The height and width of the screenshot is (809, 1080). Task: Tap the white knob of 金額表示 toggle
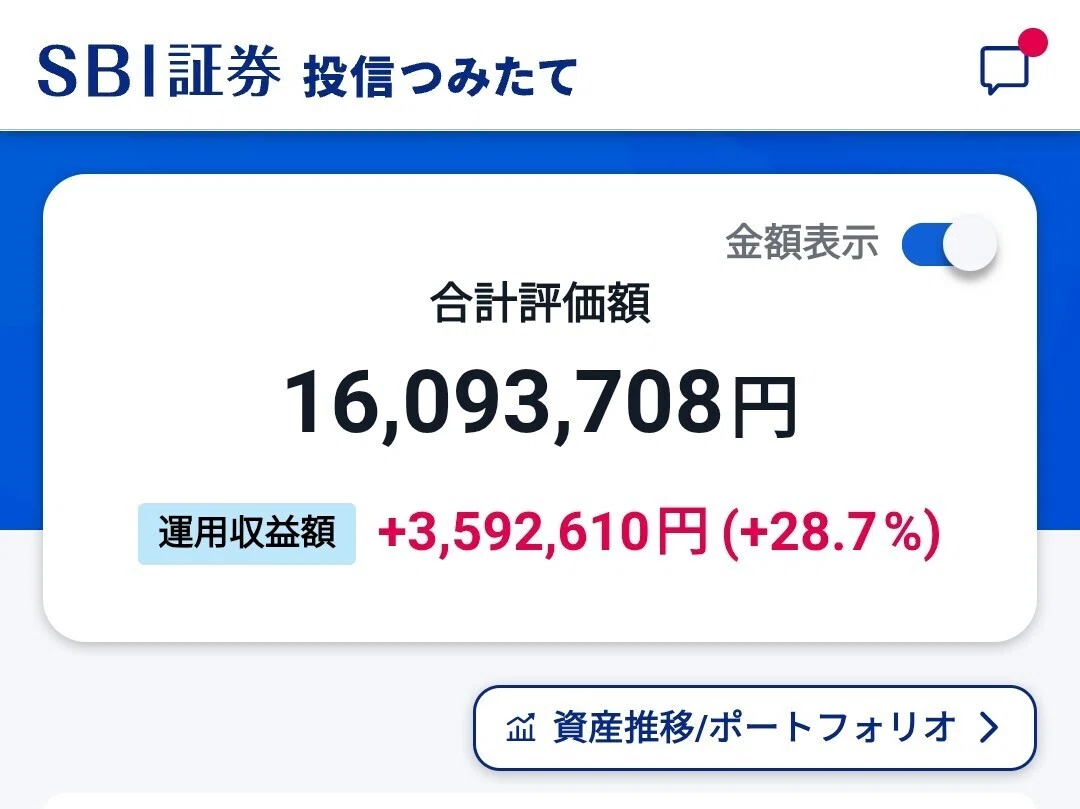(970, 244)
